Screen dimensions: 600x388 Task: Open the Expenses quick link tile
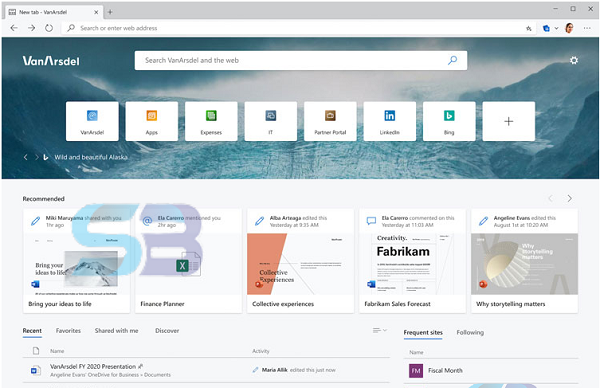(x=211, y=121)
